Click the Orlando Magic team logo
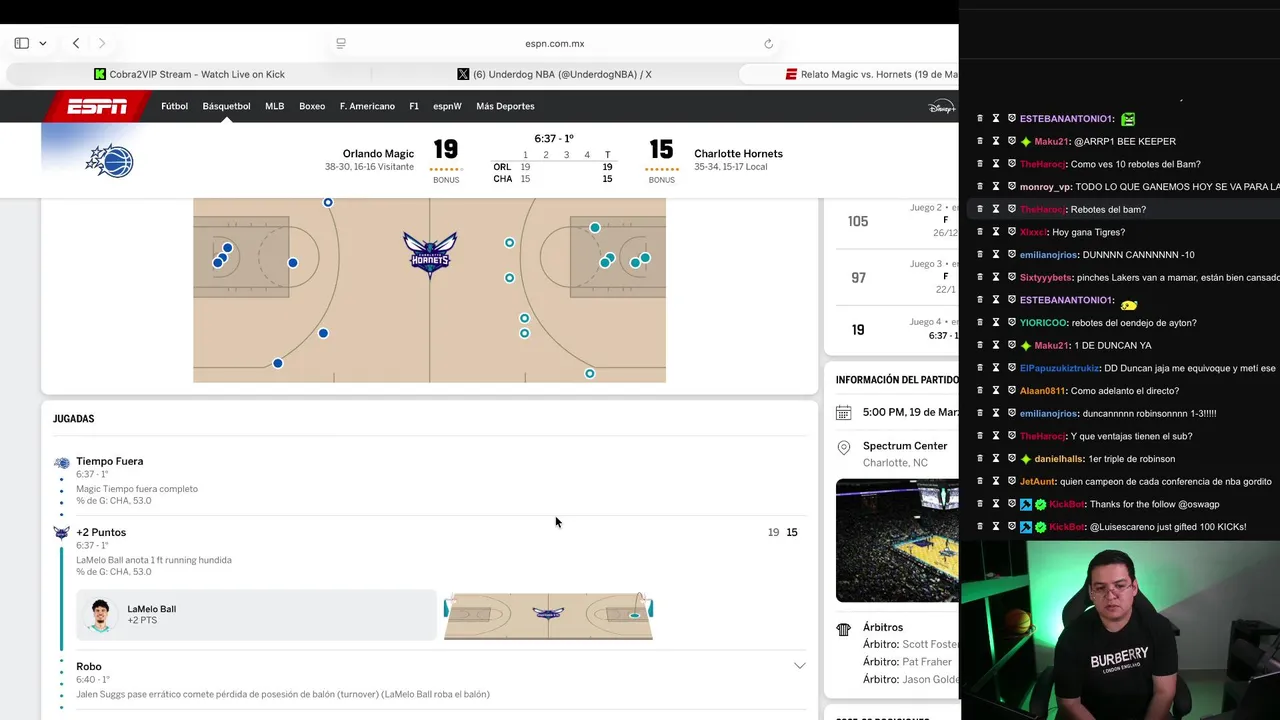The height and width of the screenshot is (720, 1280). (x=110, y=160)
